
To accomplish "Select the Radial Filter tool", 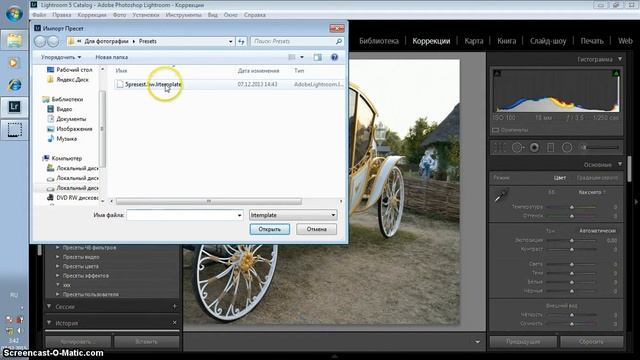I will [567, 147].
